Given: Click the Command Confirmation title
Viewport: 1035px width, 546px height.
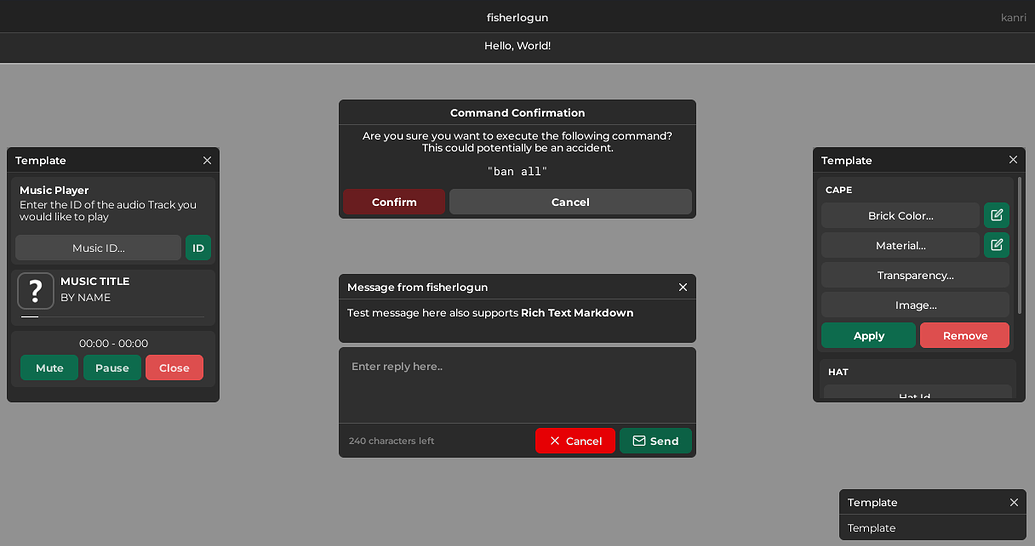Looking at the screenshot, I should (x=518, y=113).
